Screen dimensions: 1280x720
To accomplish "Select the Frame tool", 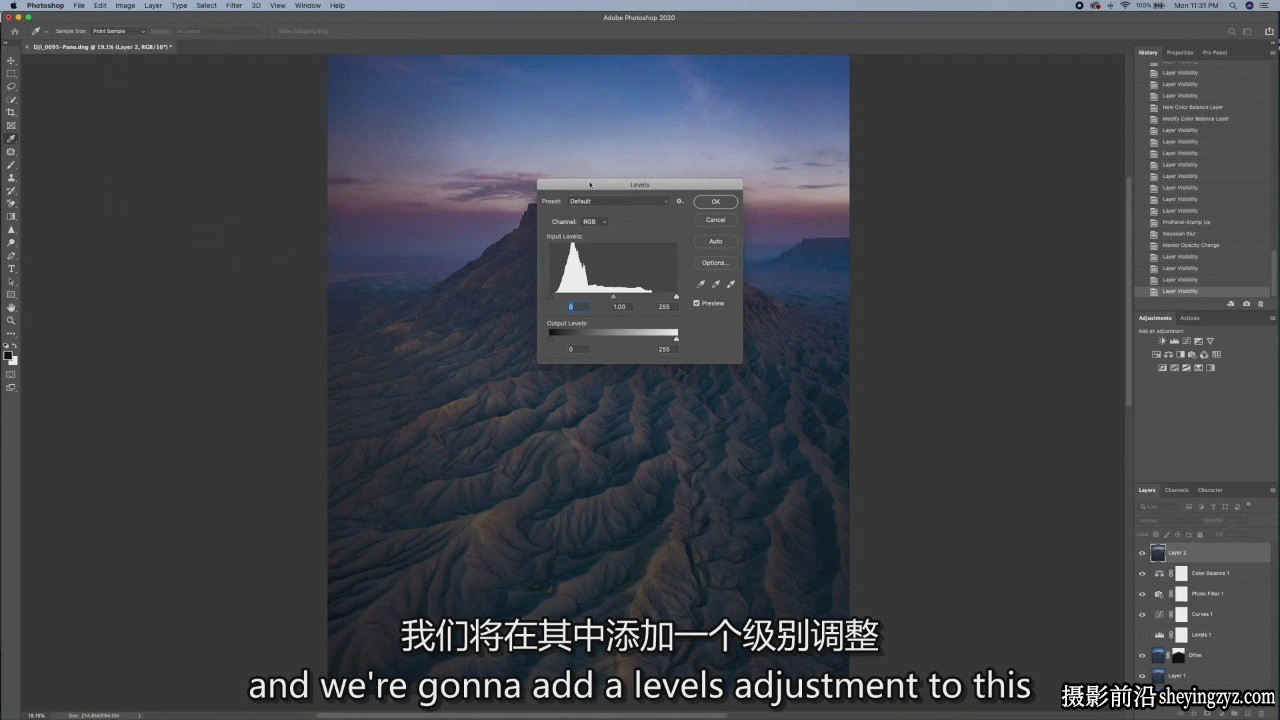I will click(x=11, y=126).
